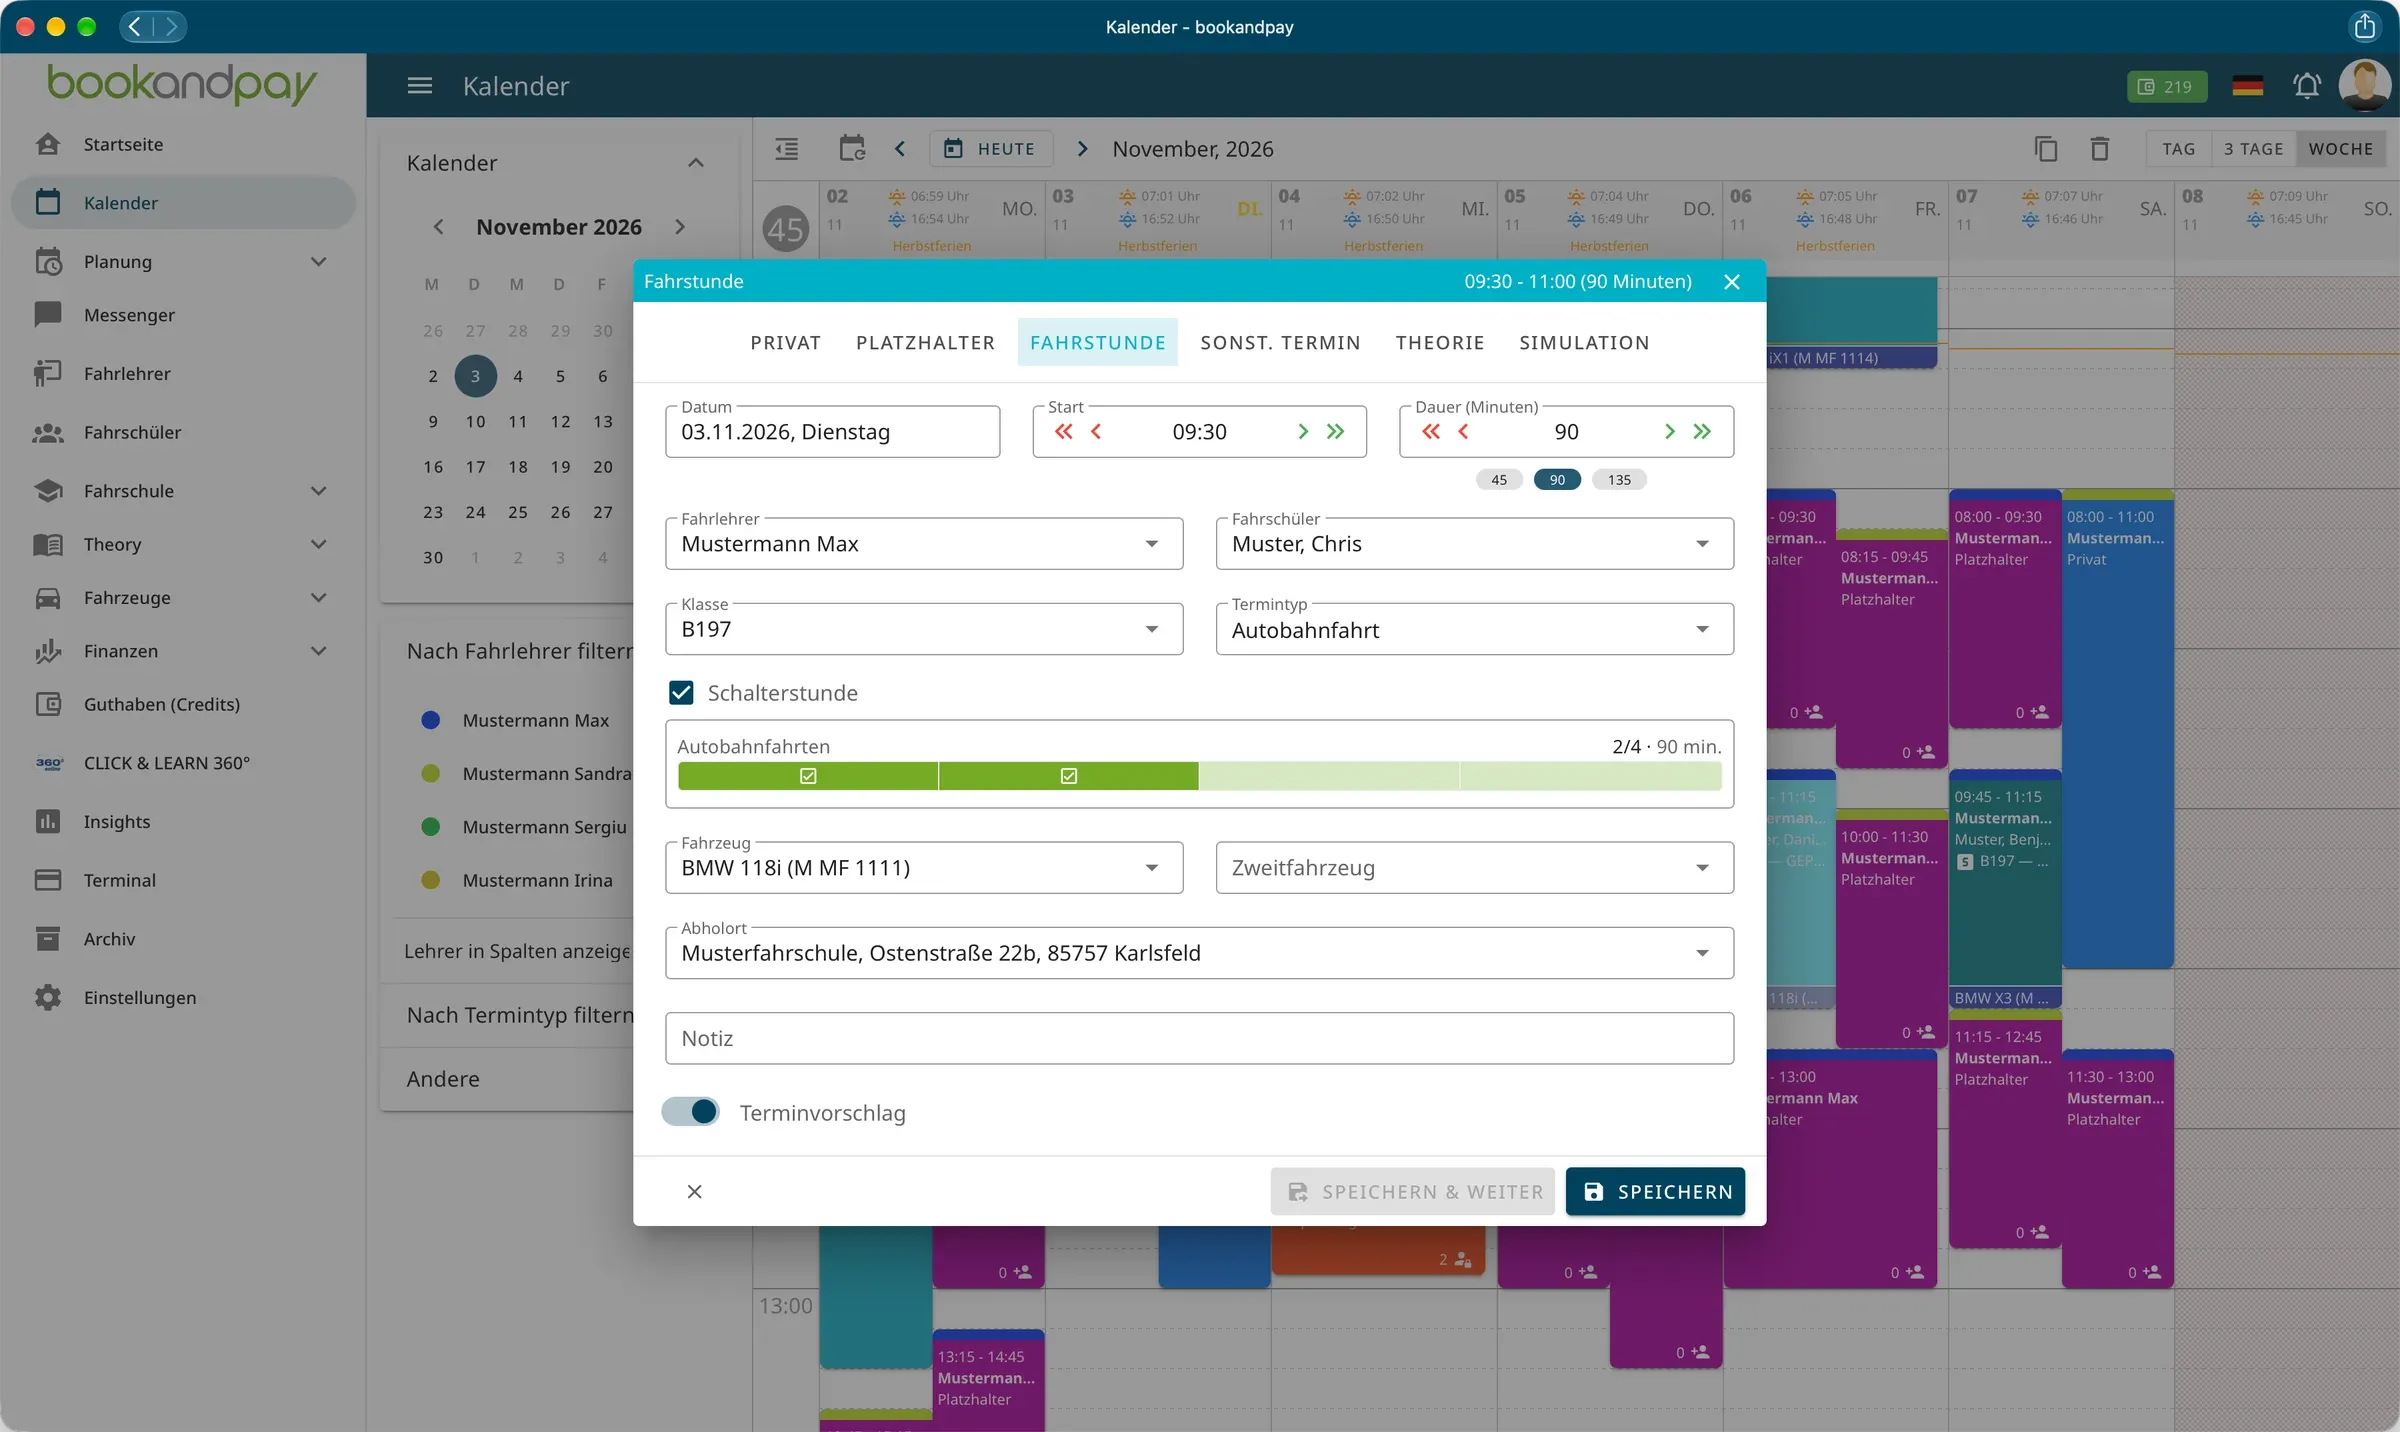Click the trash delete icon in calendar toolbar
Viewport: 2400px width, 1432px height.
click(x=2100, y=149)
